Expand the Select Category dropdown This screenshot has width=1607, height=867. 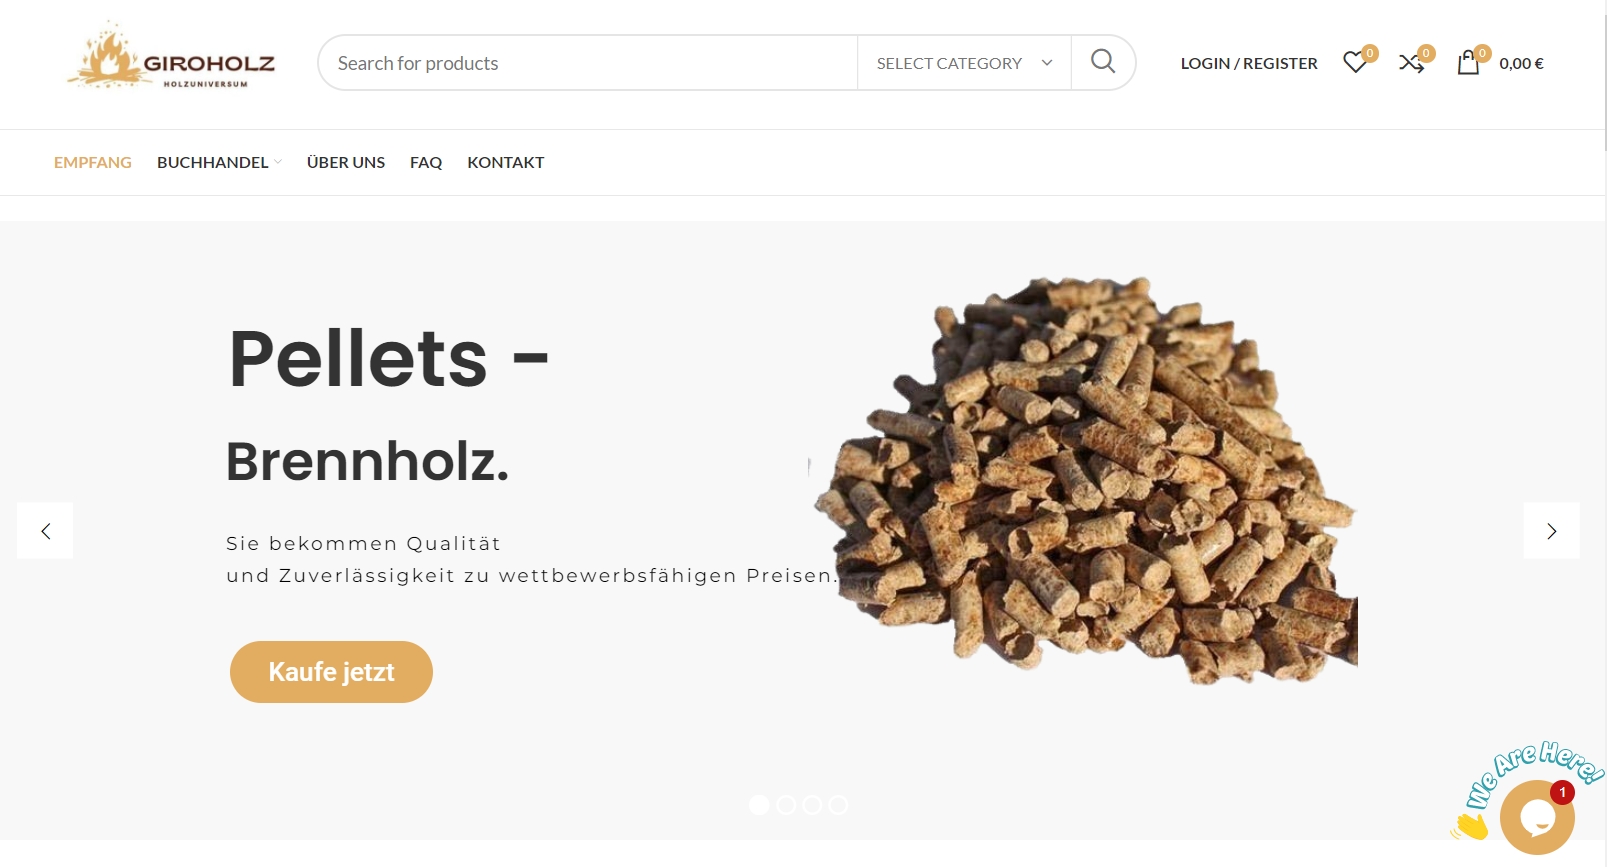pyautogui.click(x=964, y=63)
